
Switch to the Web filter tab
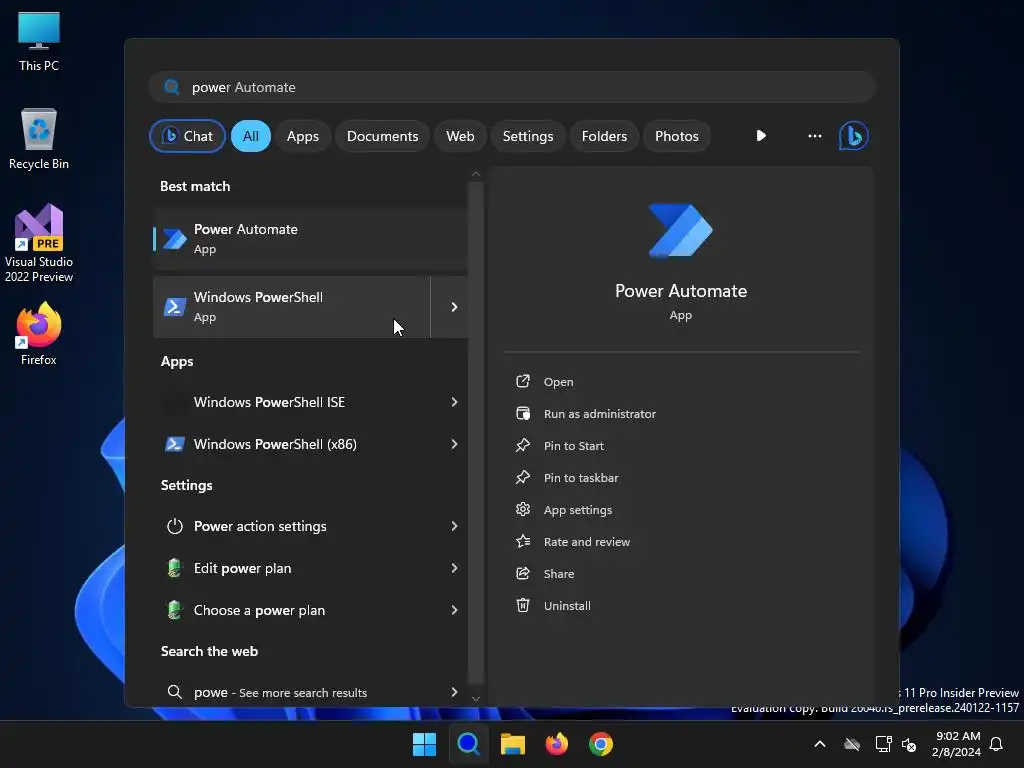click(460, 136)
